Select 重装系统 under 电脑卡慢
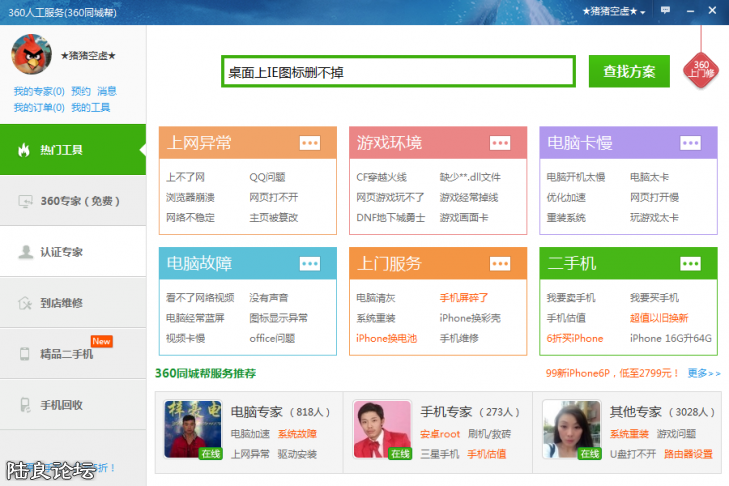Viewport: 729px width, 486px height. click(x=566, y=218)
